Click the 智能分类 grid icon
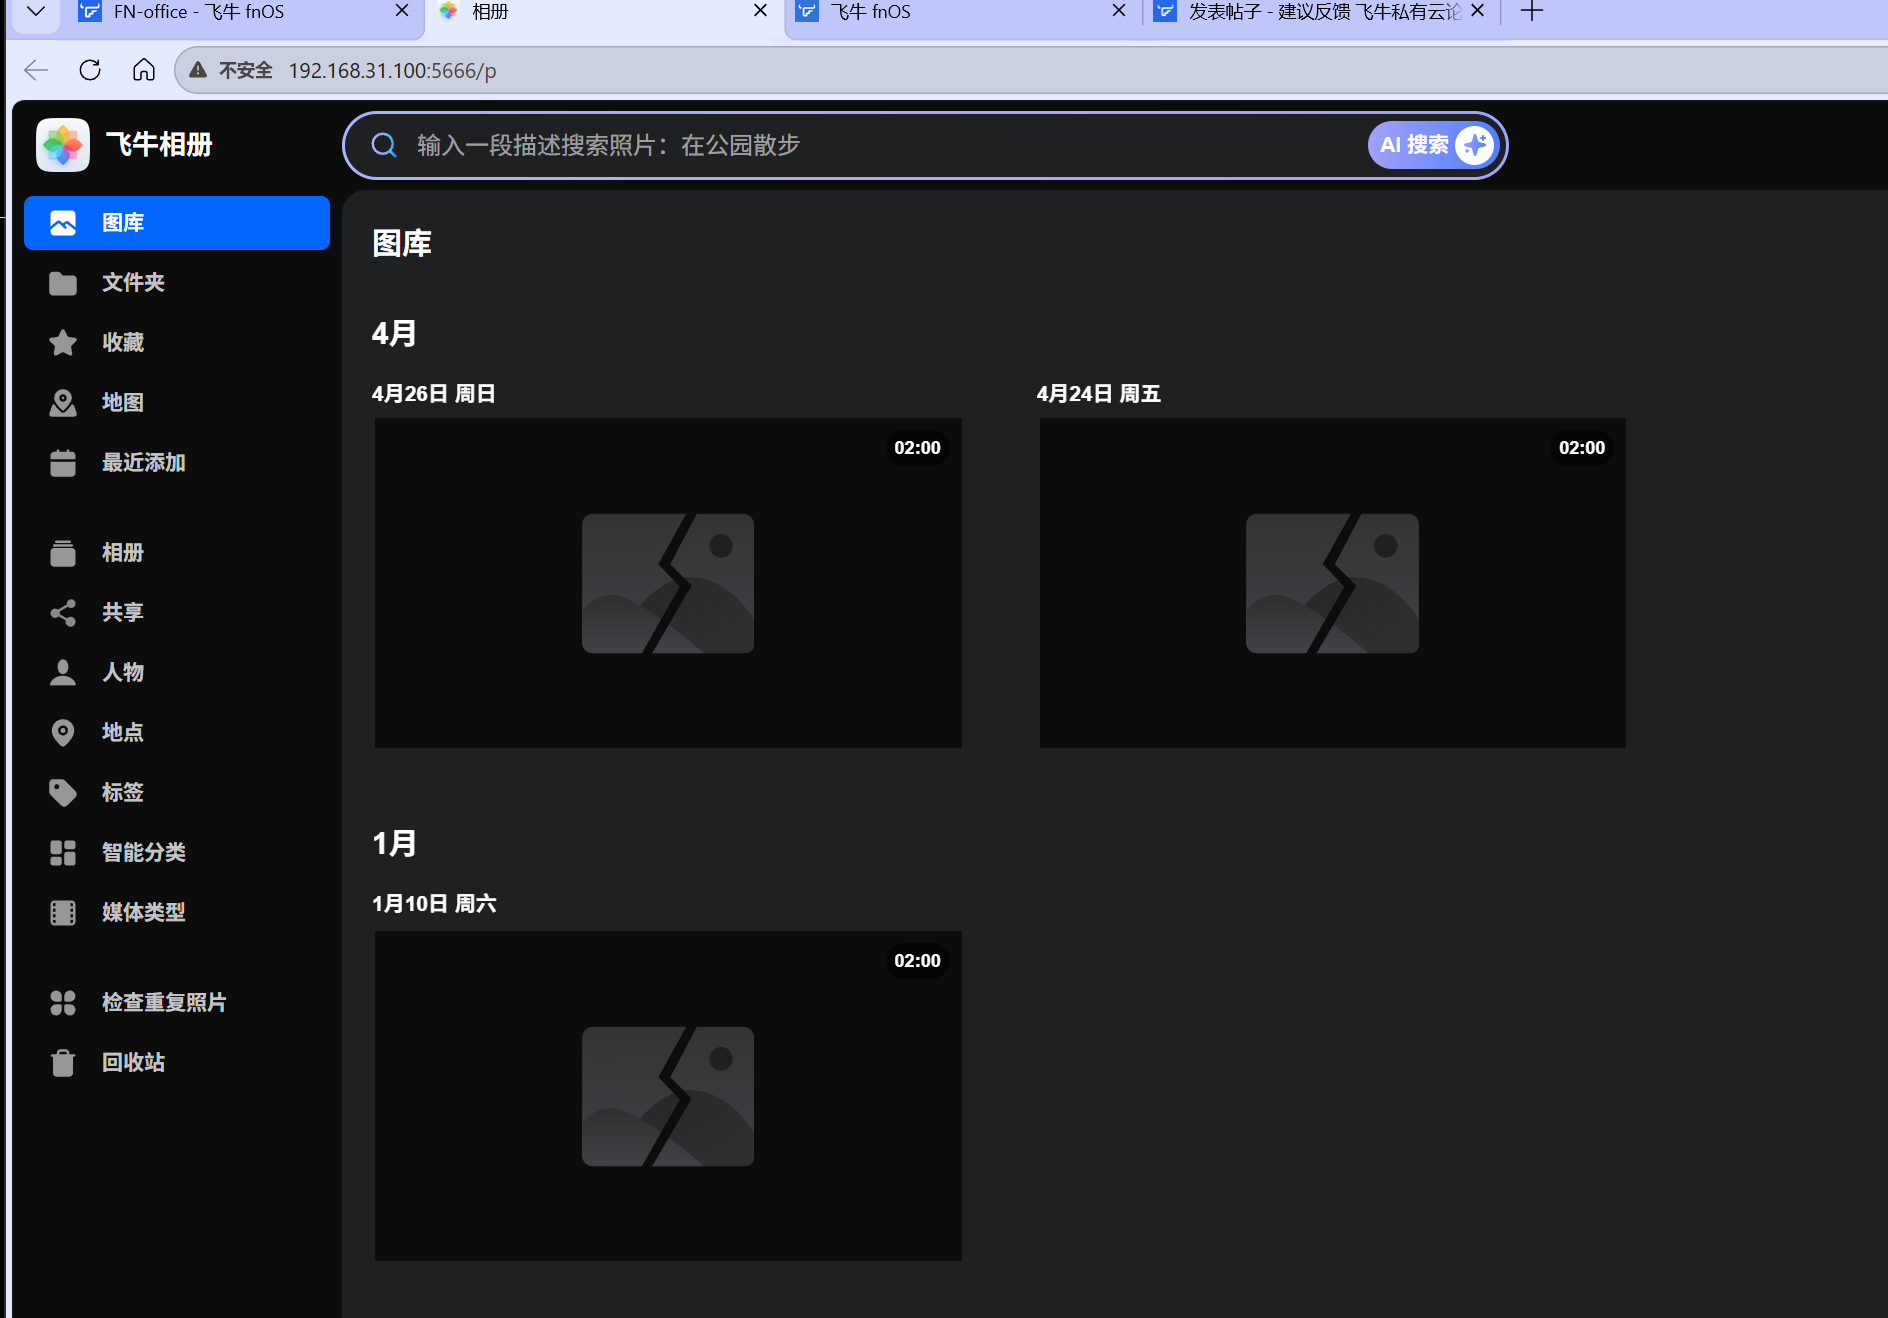The image size is (1888, 1318). click(63, 853)
